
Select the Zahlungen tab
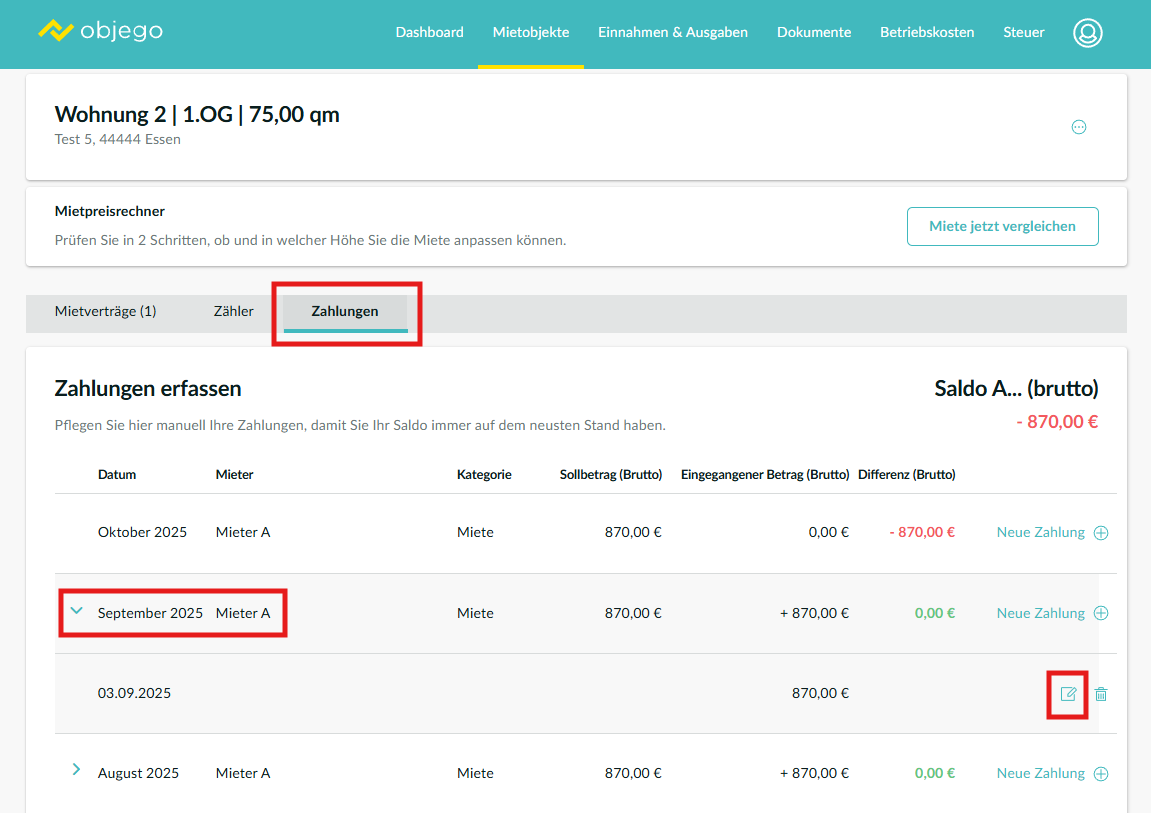[345, 311]
